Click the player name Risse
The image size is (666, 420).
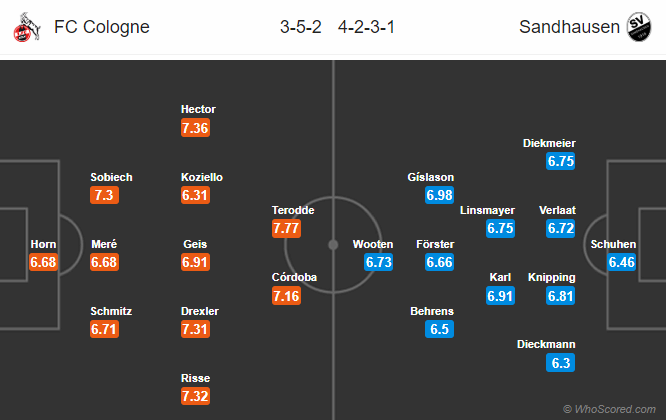[195, 378]
